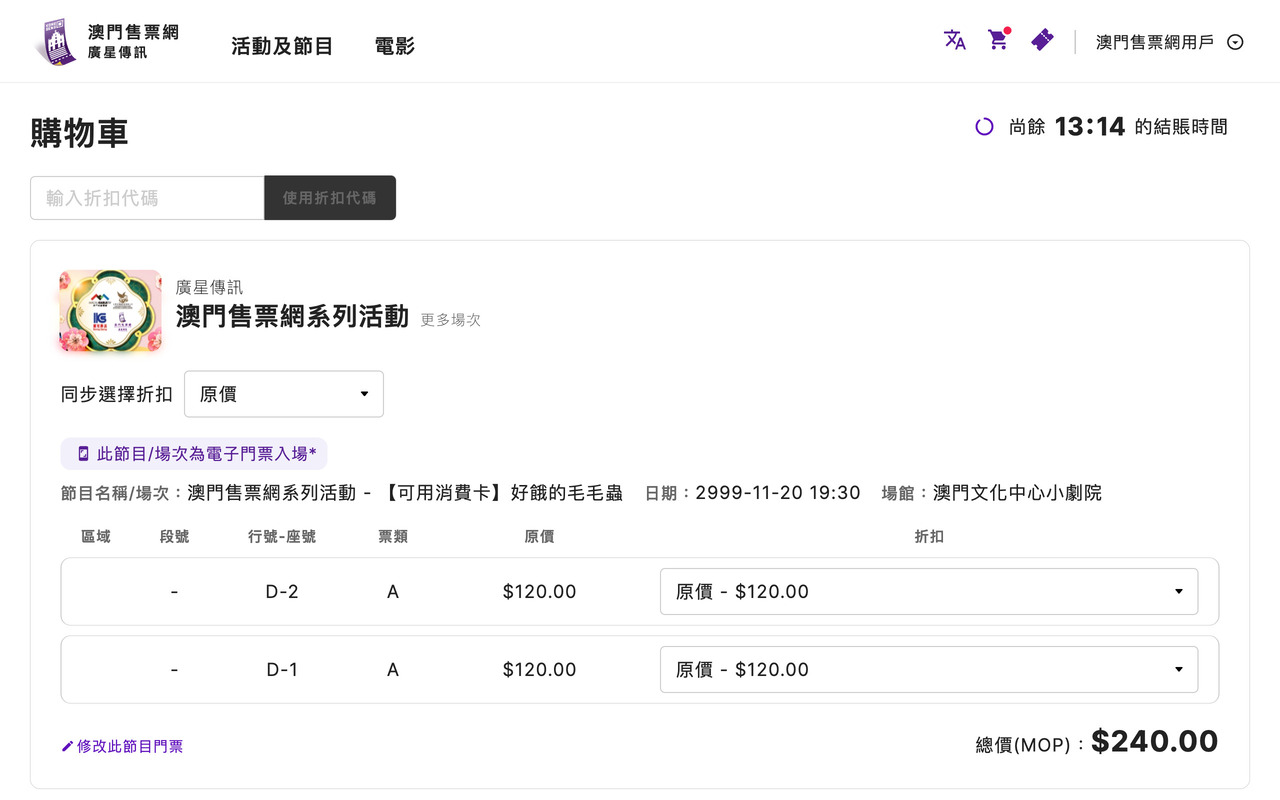Screen dimensions: 1280x800
Task: Click the 原價 column header
Action: click(539, 537)
